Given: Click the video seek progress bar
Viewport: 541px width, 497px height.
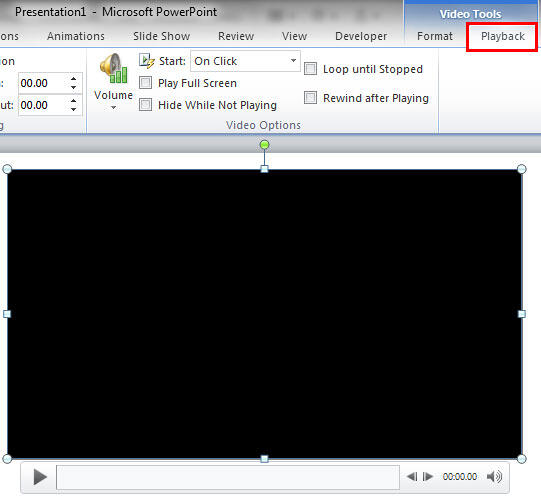Looking at the screenshot, I should 228,477.
